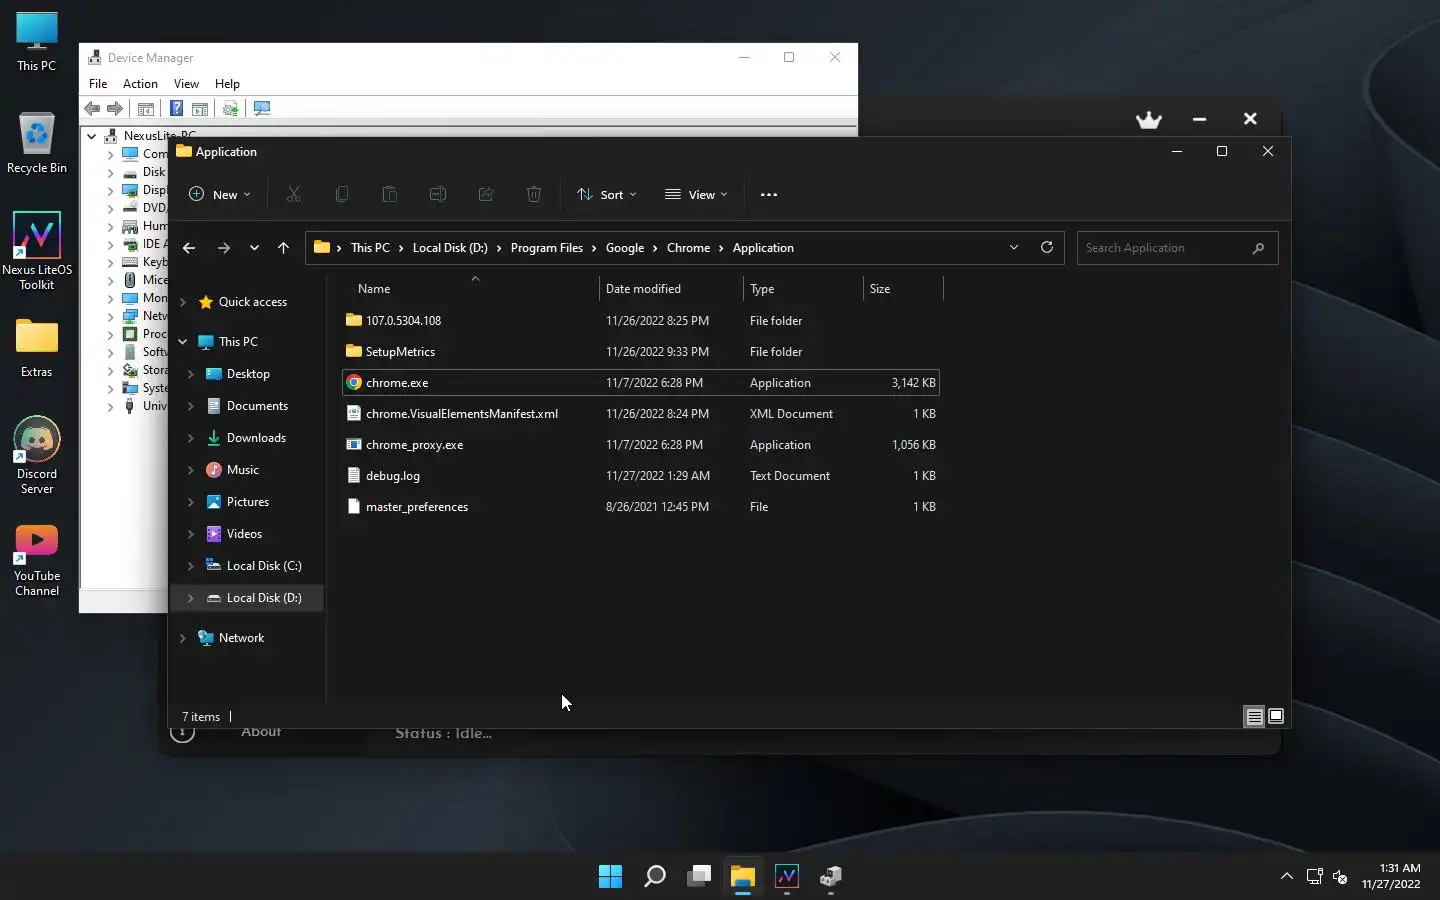Select the Discord Server desktop shortcut

coord(37,455)
